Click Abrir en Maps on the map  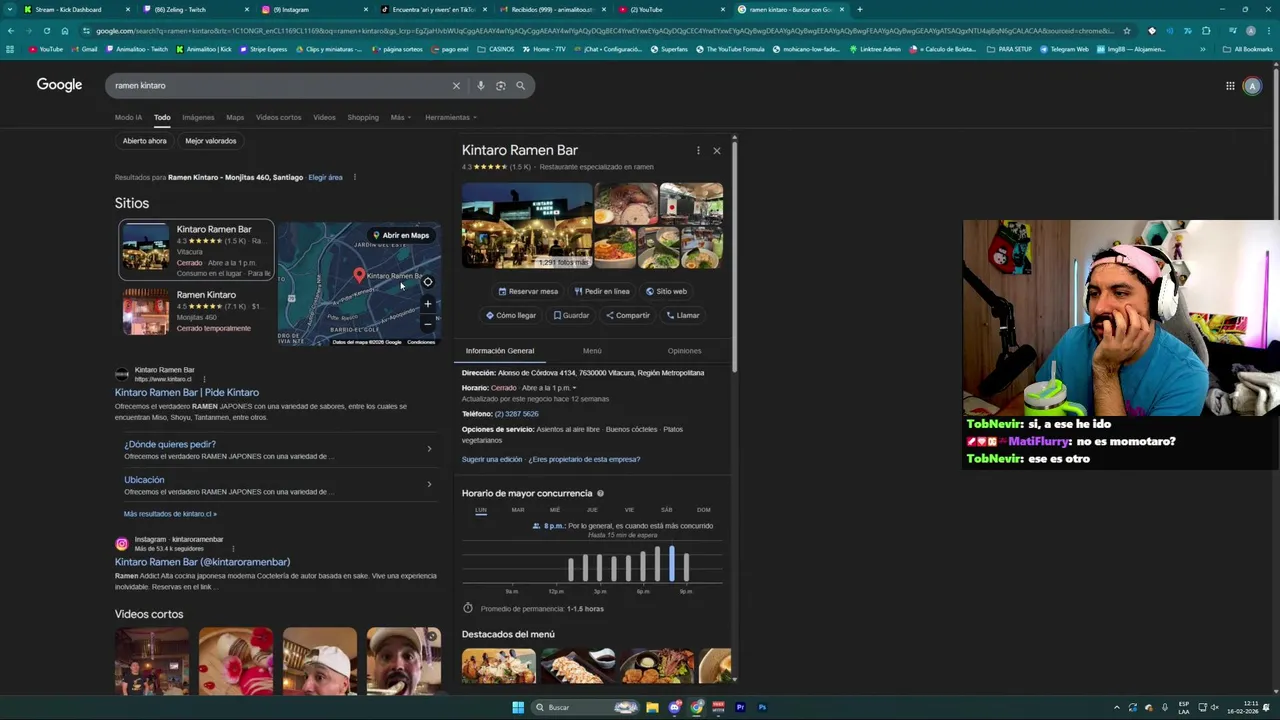point(400,236)
